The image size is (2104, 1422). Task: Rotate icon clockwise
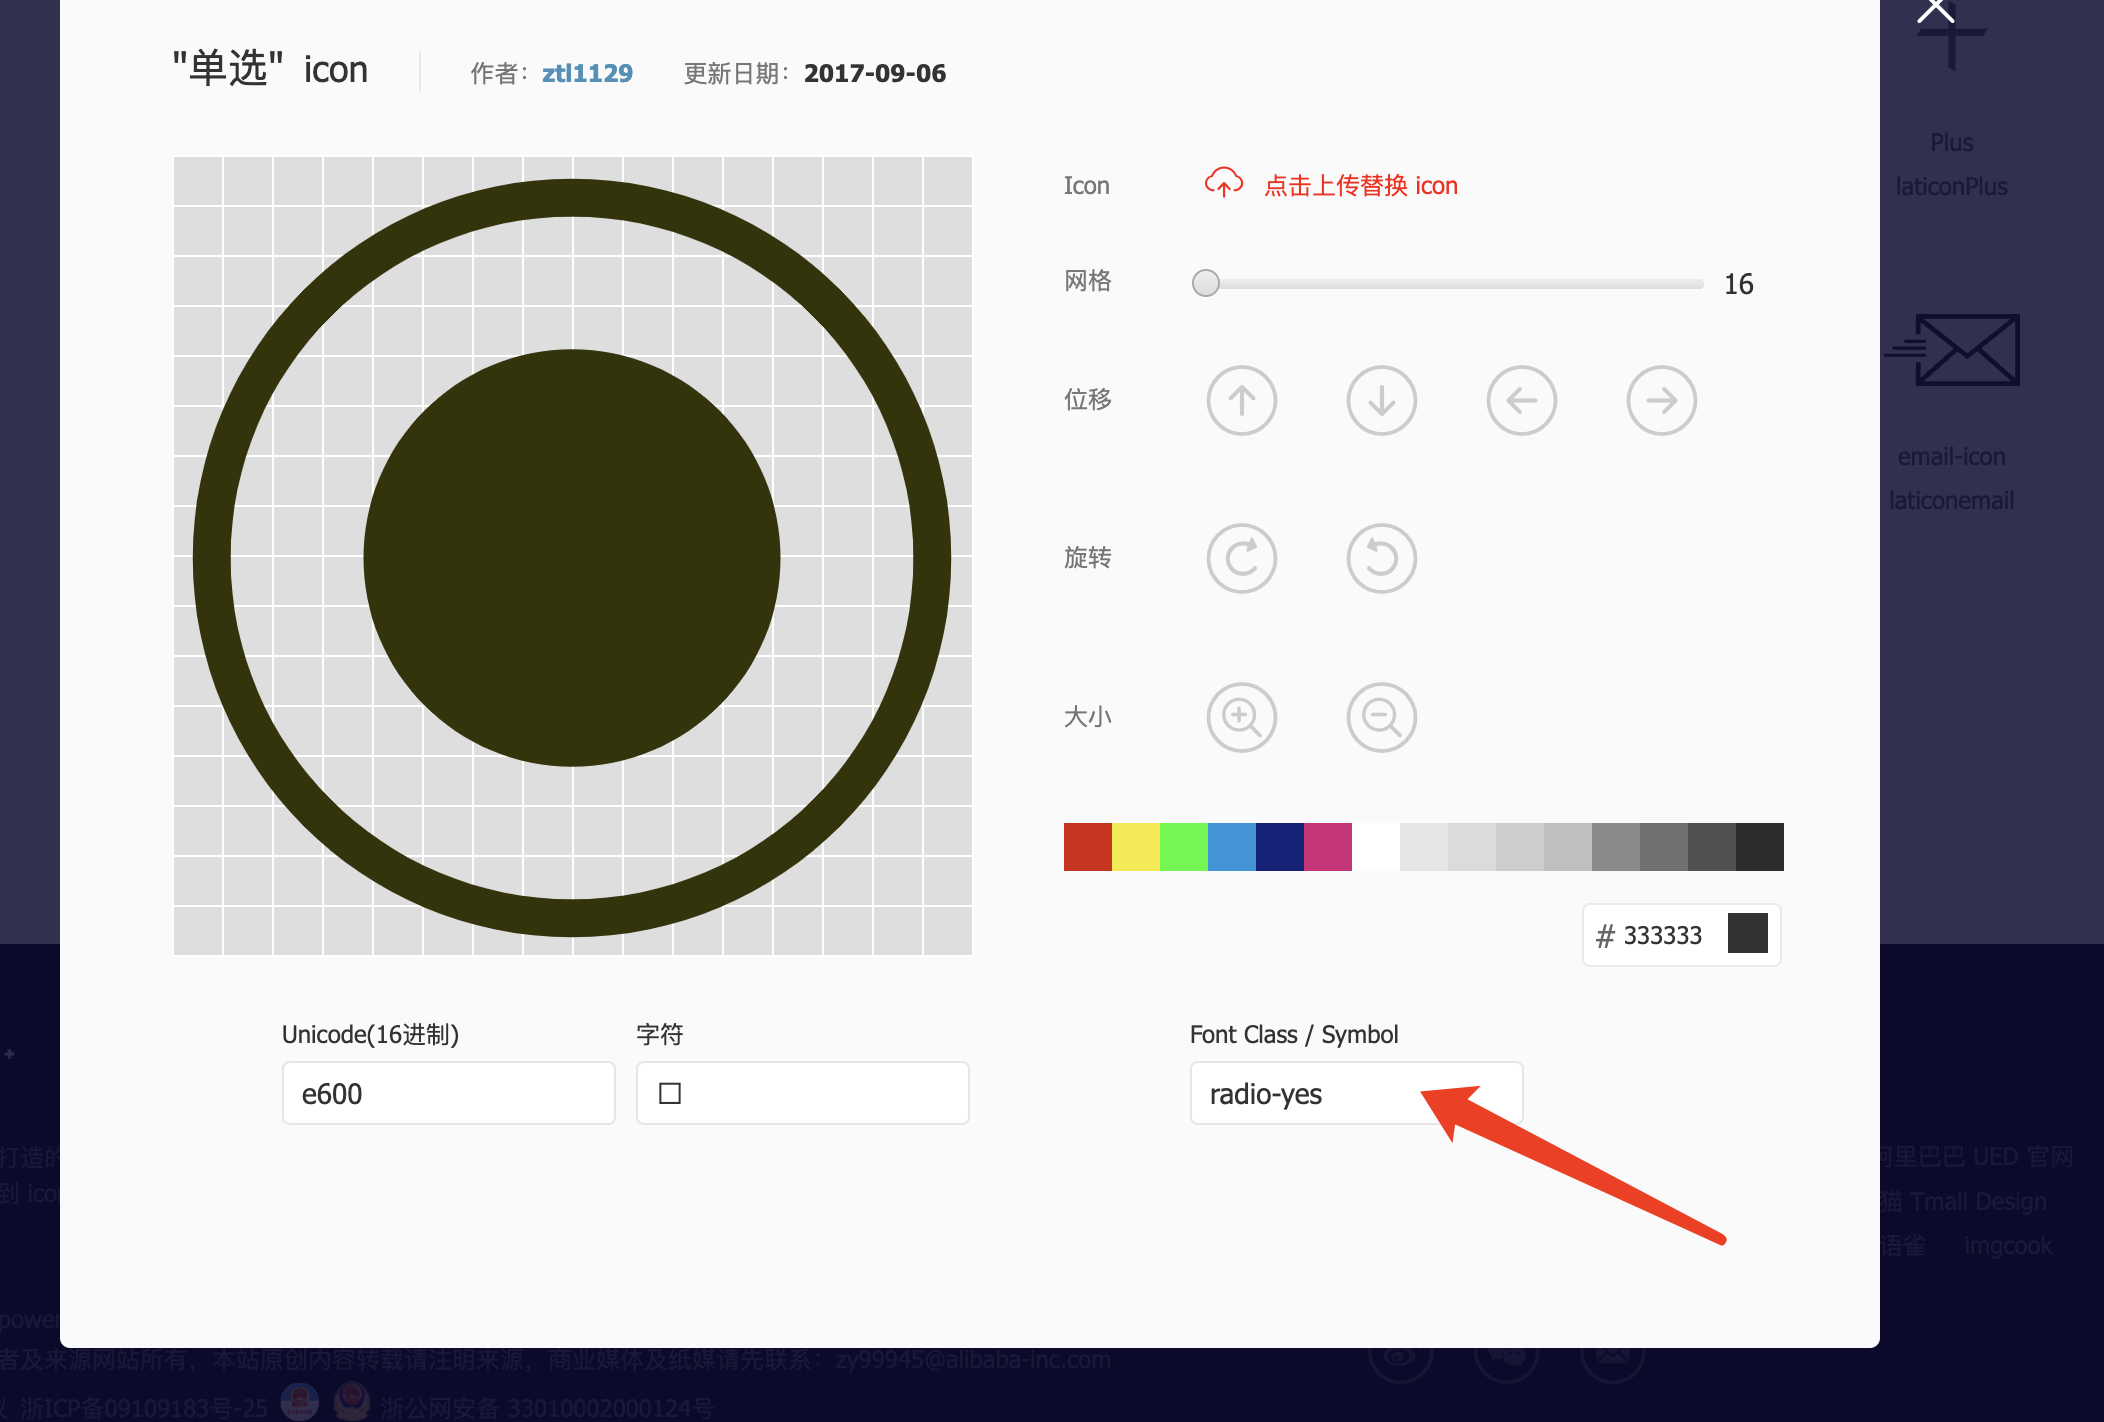pyautogui.click(x=1241, y=559)
